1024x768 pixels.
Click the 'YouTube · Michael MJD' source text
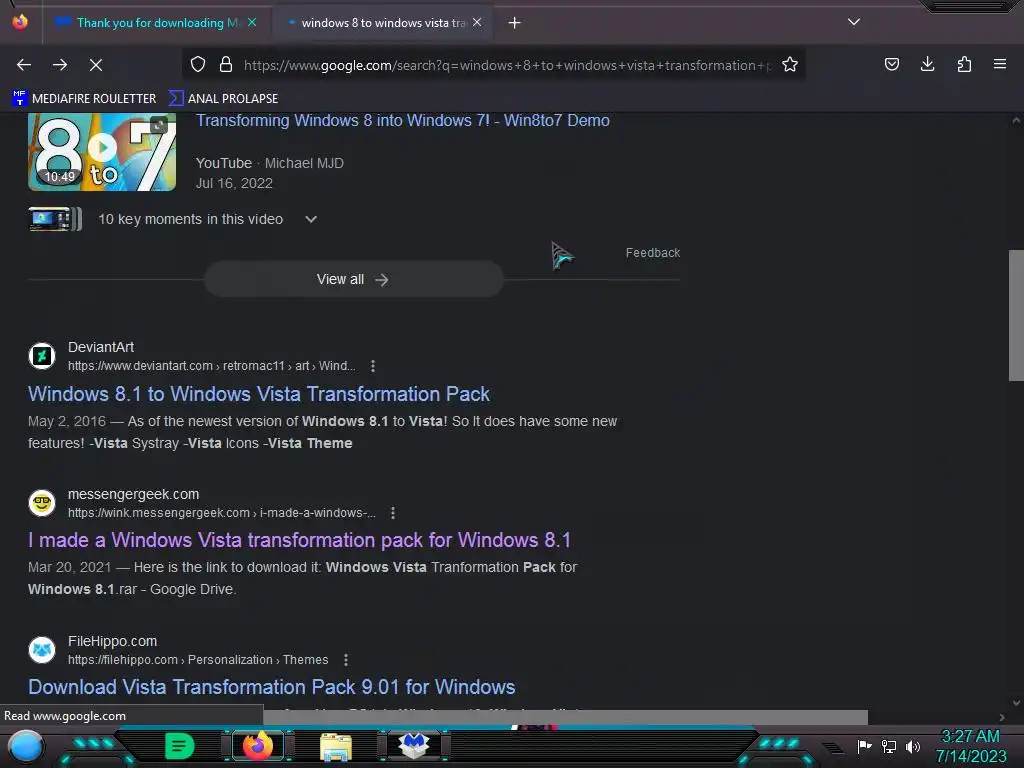click(x=270, y=163)
